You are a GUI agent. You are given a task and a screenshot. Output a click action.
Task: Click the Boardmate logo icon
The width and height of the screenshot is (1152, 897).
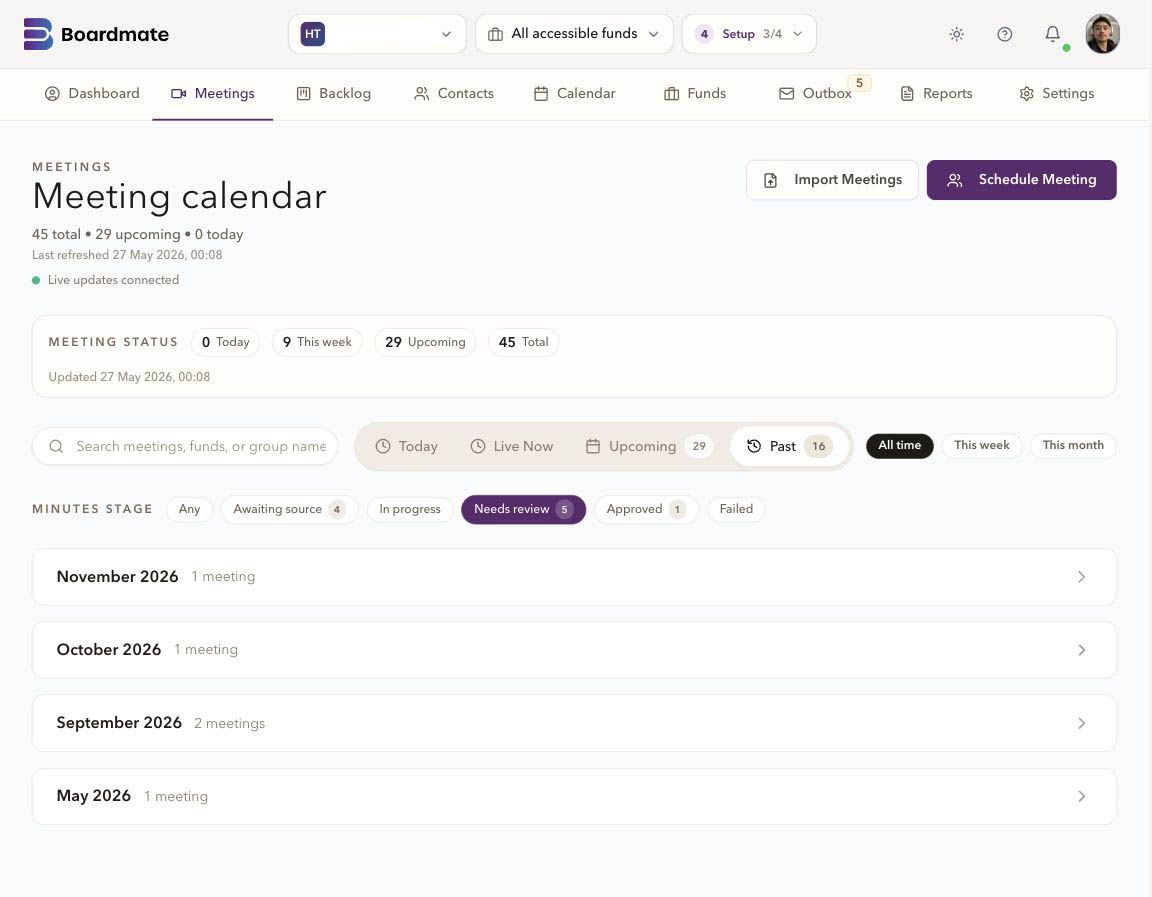[x=38, y=34]
